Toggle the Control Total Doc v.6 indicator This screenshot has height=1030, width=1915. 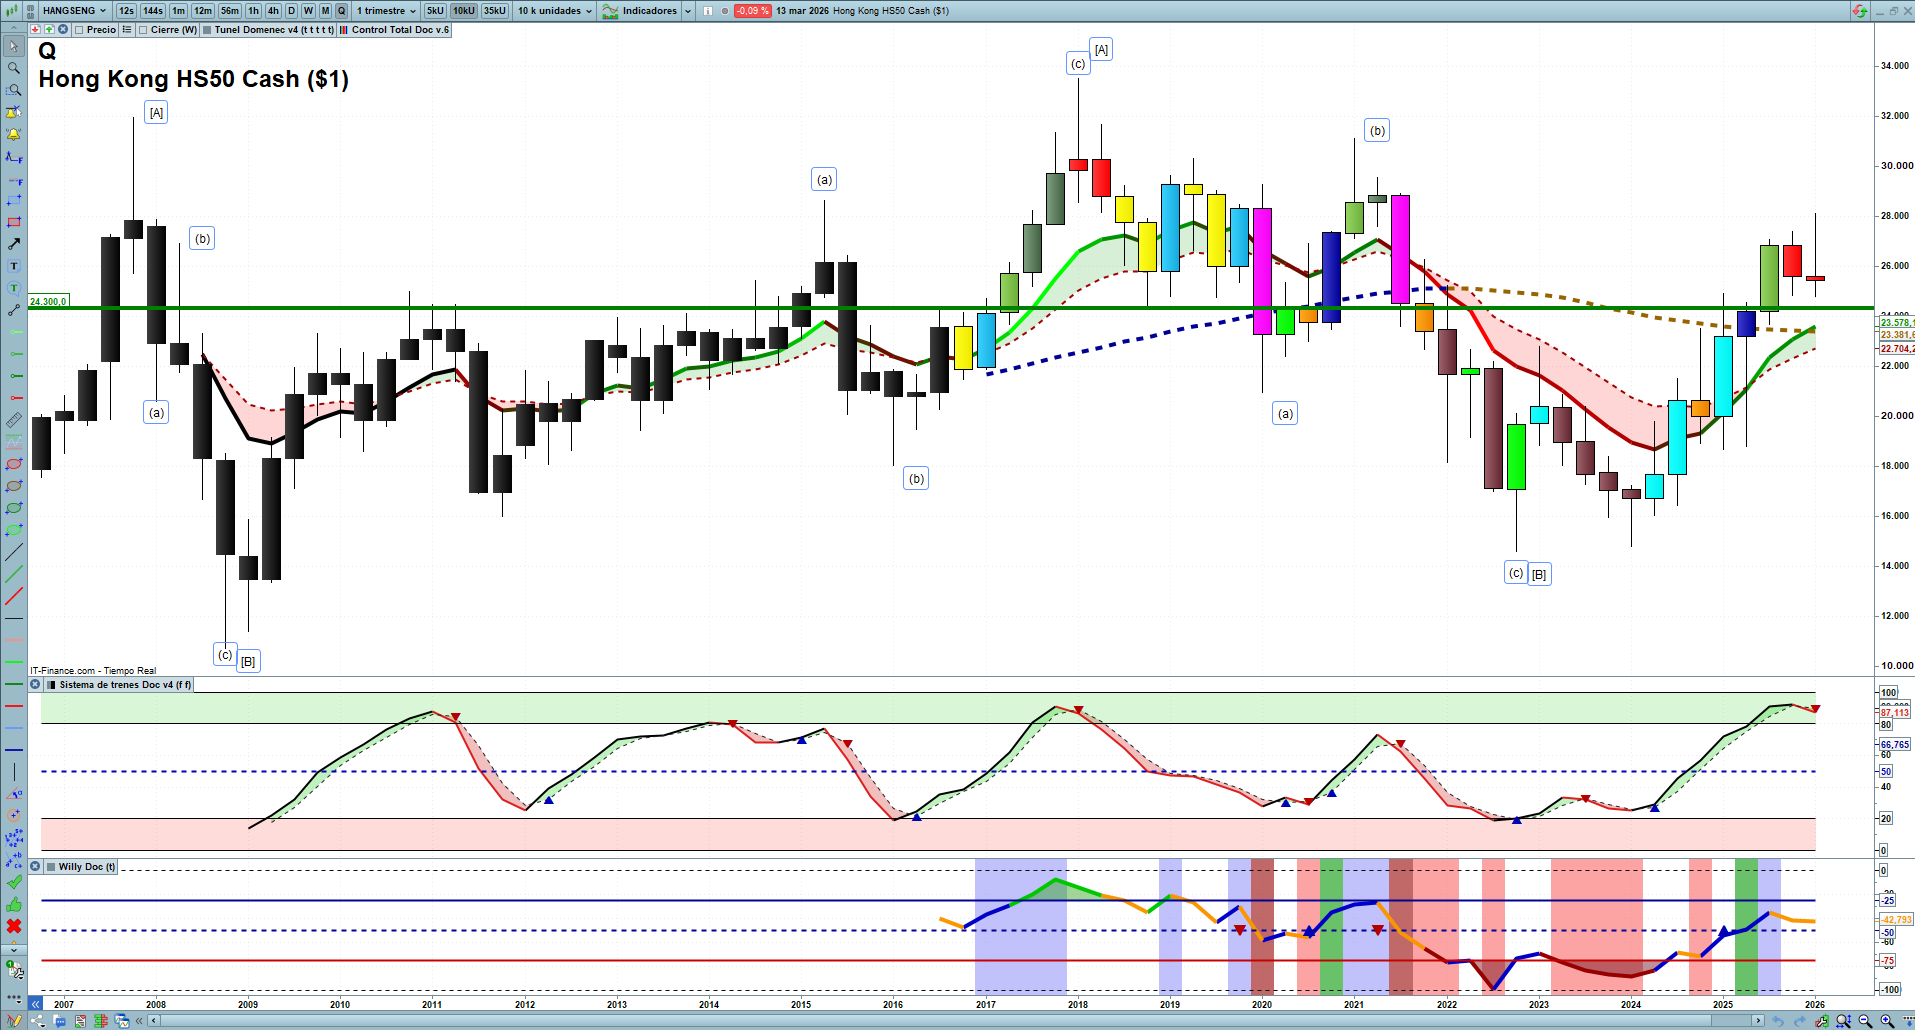coord(344,30)
